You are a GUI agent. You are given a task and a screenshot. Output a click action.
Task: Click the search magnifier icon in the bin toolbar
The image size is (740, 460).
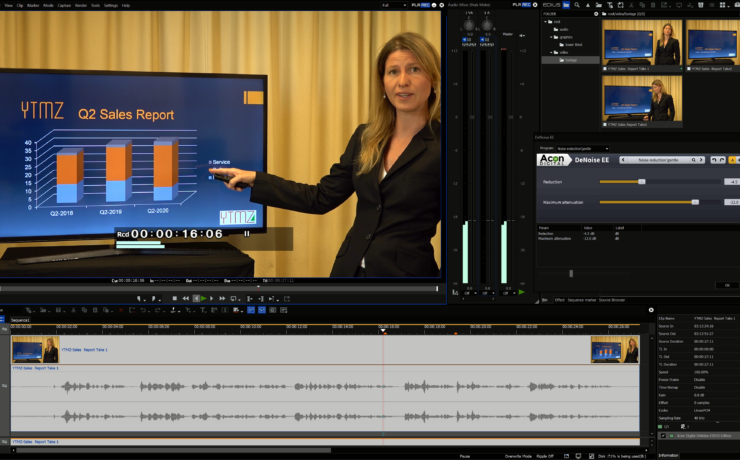577,5
